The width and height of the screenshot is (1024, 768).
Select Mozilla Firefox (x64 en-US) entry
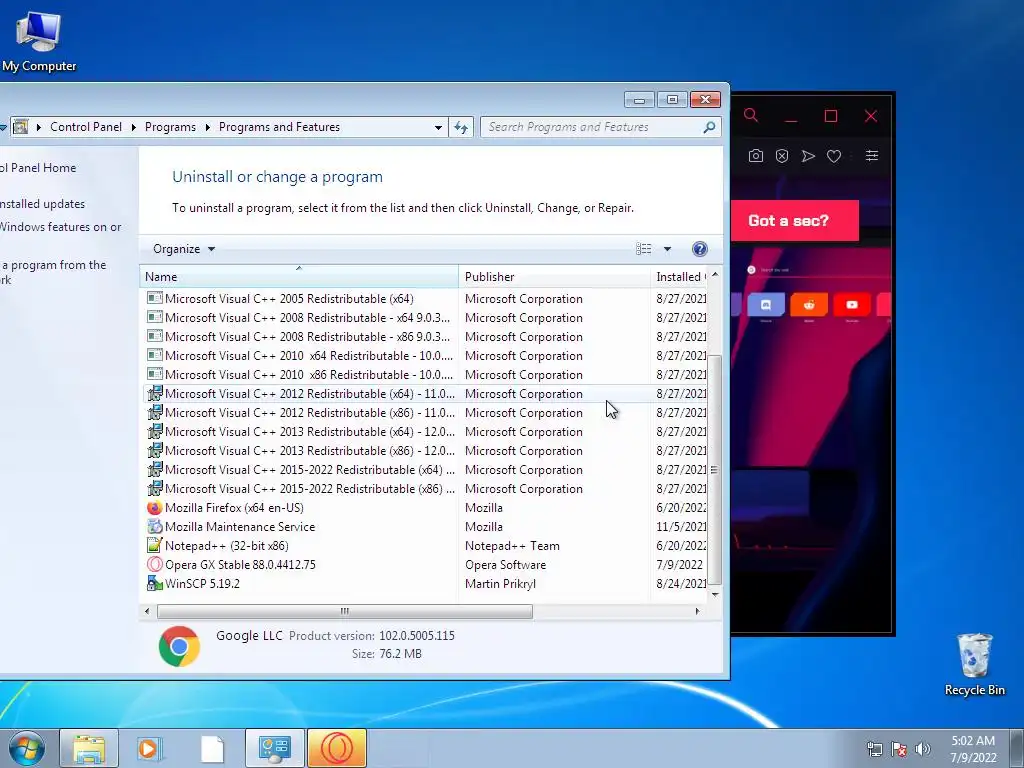coord(424,507)
